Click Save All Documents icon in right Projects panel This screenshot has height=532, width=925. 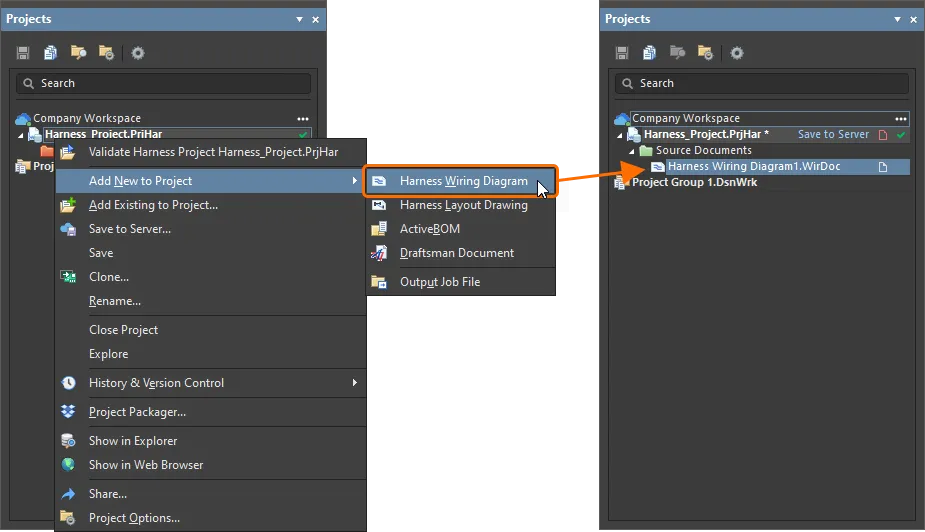click(650, 53)
